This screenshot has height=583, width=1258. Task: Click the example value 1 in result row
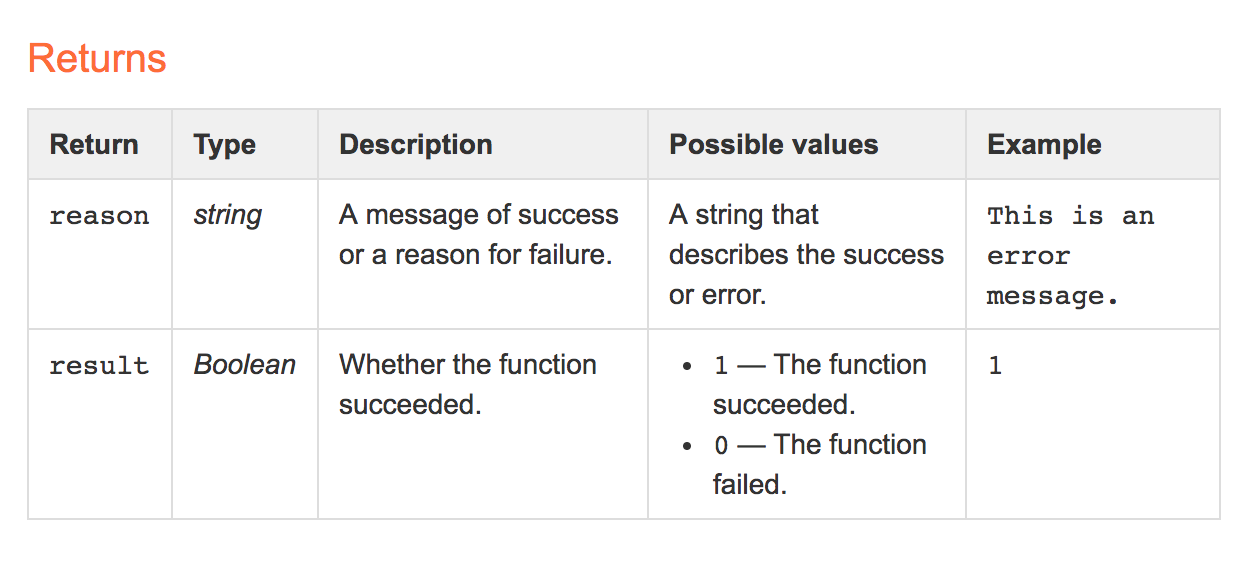point(995,366)
